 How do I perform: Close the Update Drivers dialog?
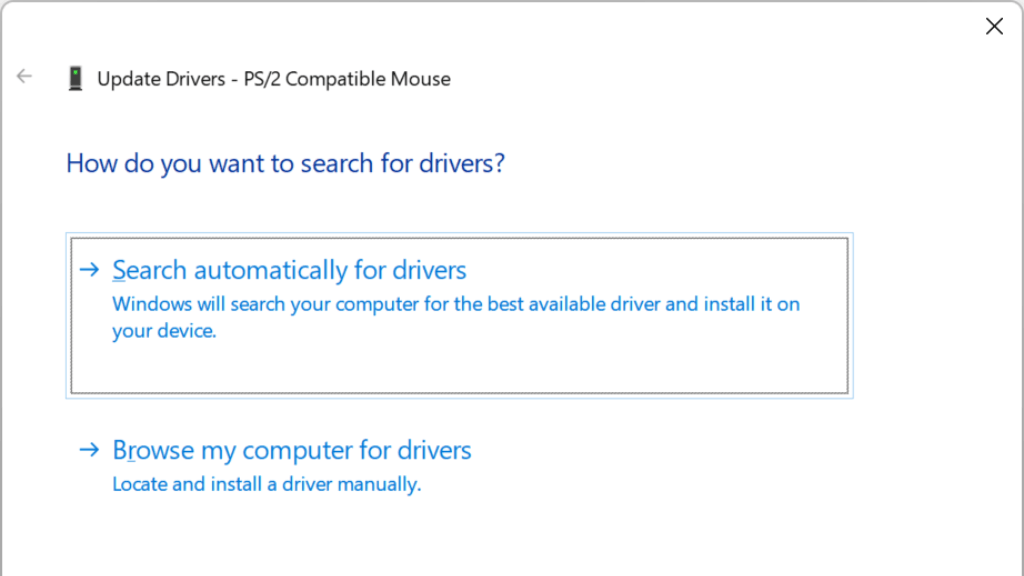(x=994, y=27)
